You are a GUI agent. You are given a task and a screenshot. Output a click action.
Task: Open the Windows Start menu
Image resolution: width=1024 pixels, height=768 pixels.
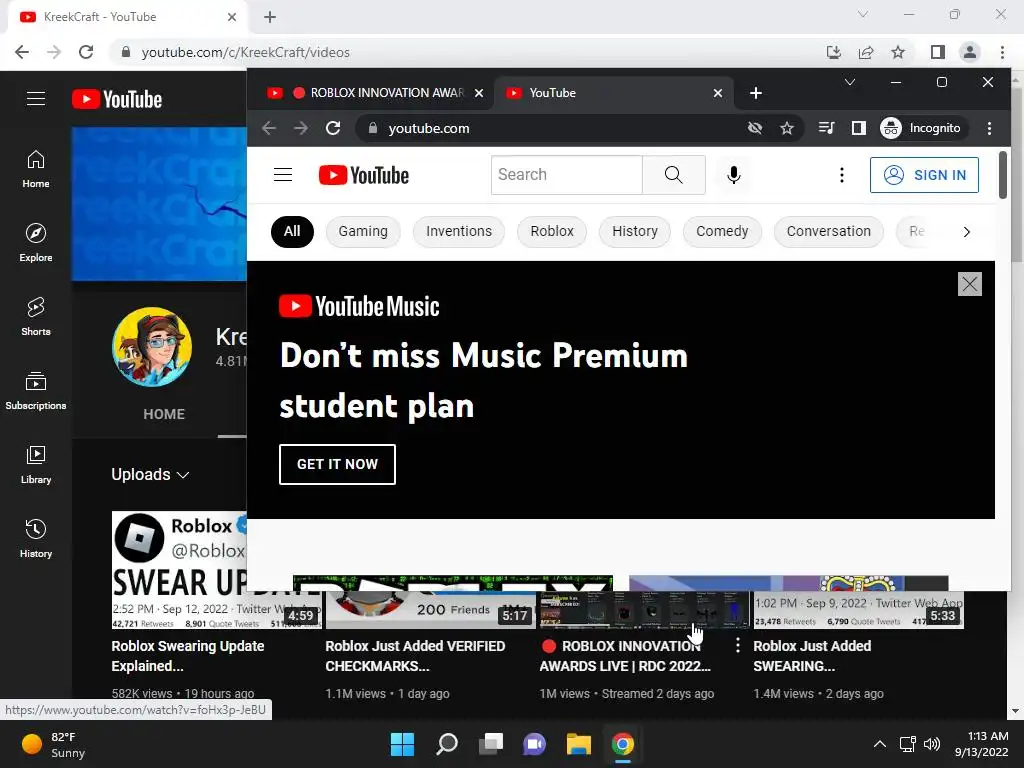tap(402, 744)
